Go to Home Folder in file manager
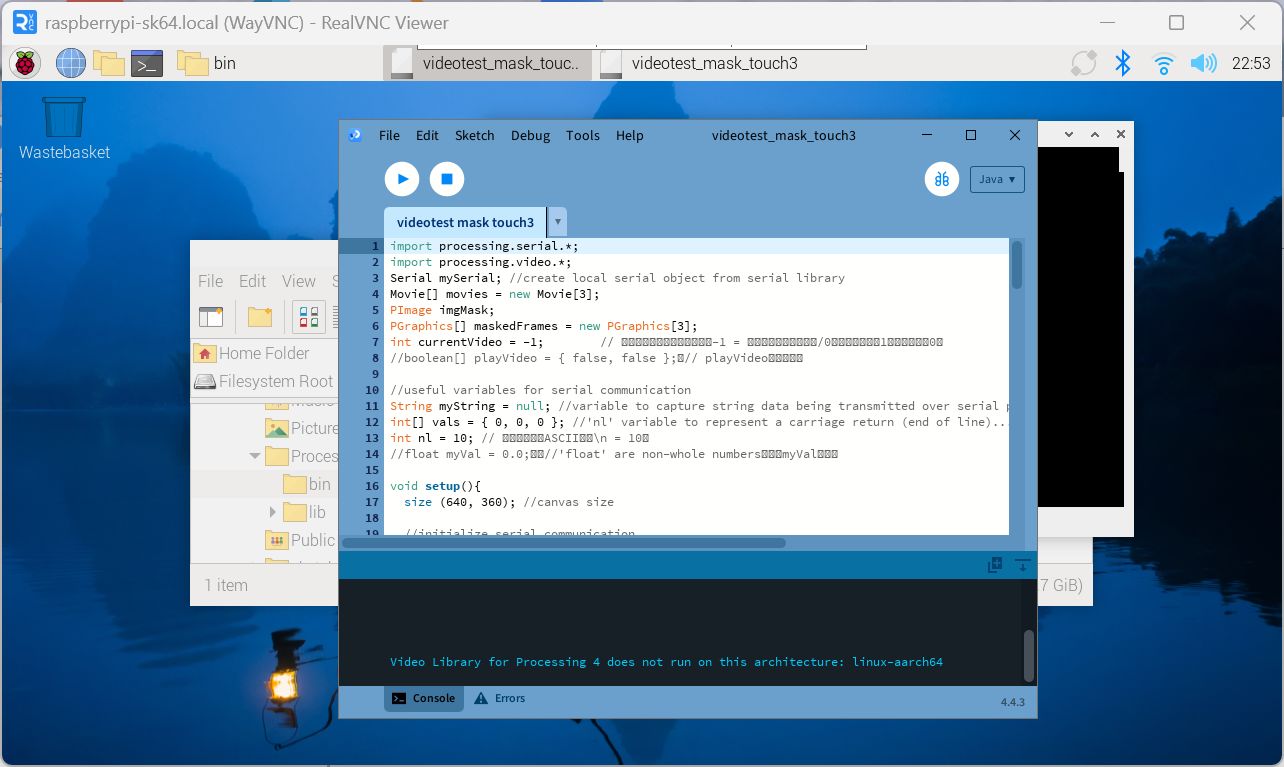The height and width of the screenshot is (767, 1284). 252,353
